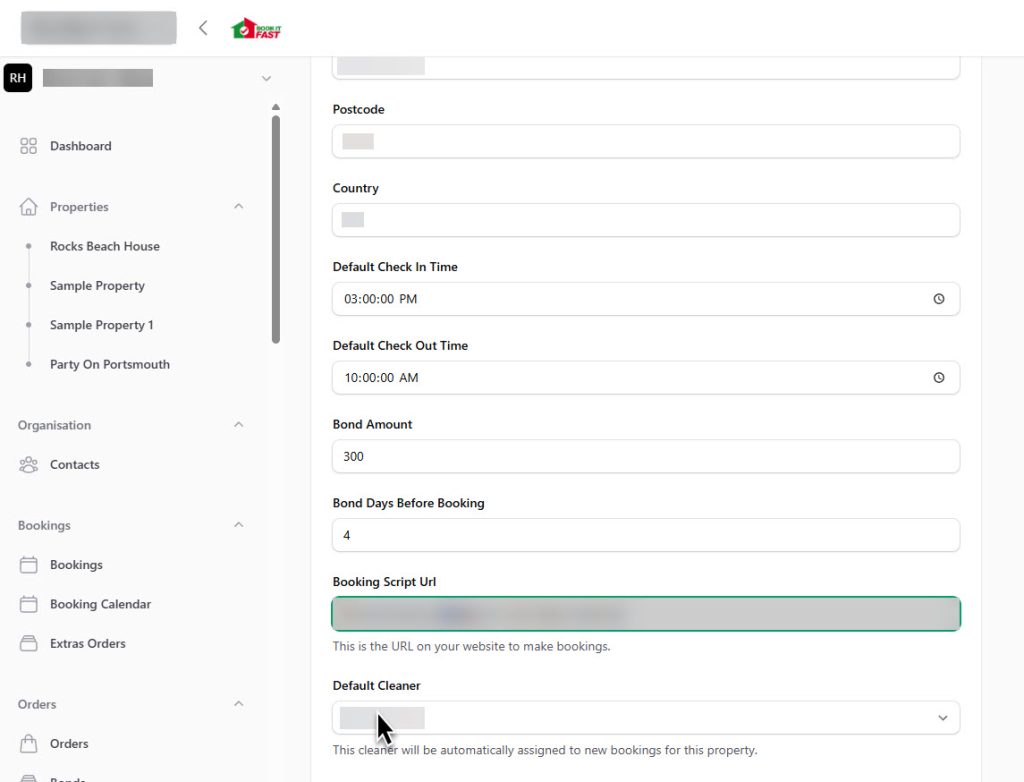Open the Dashboard via its grid icon

pyautogui.click(x=28, y=145)
